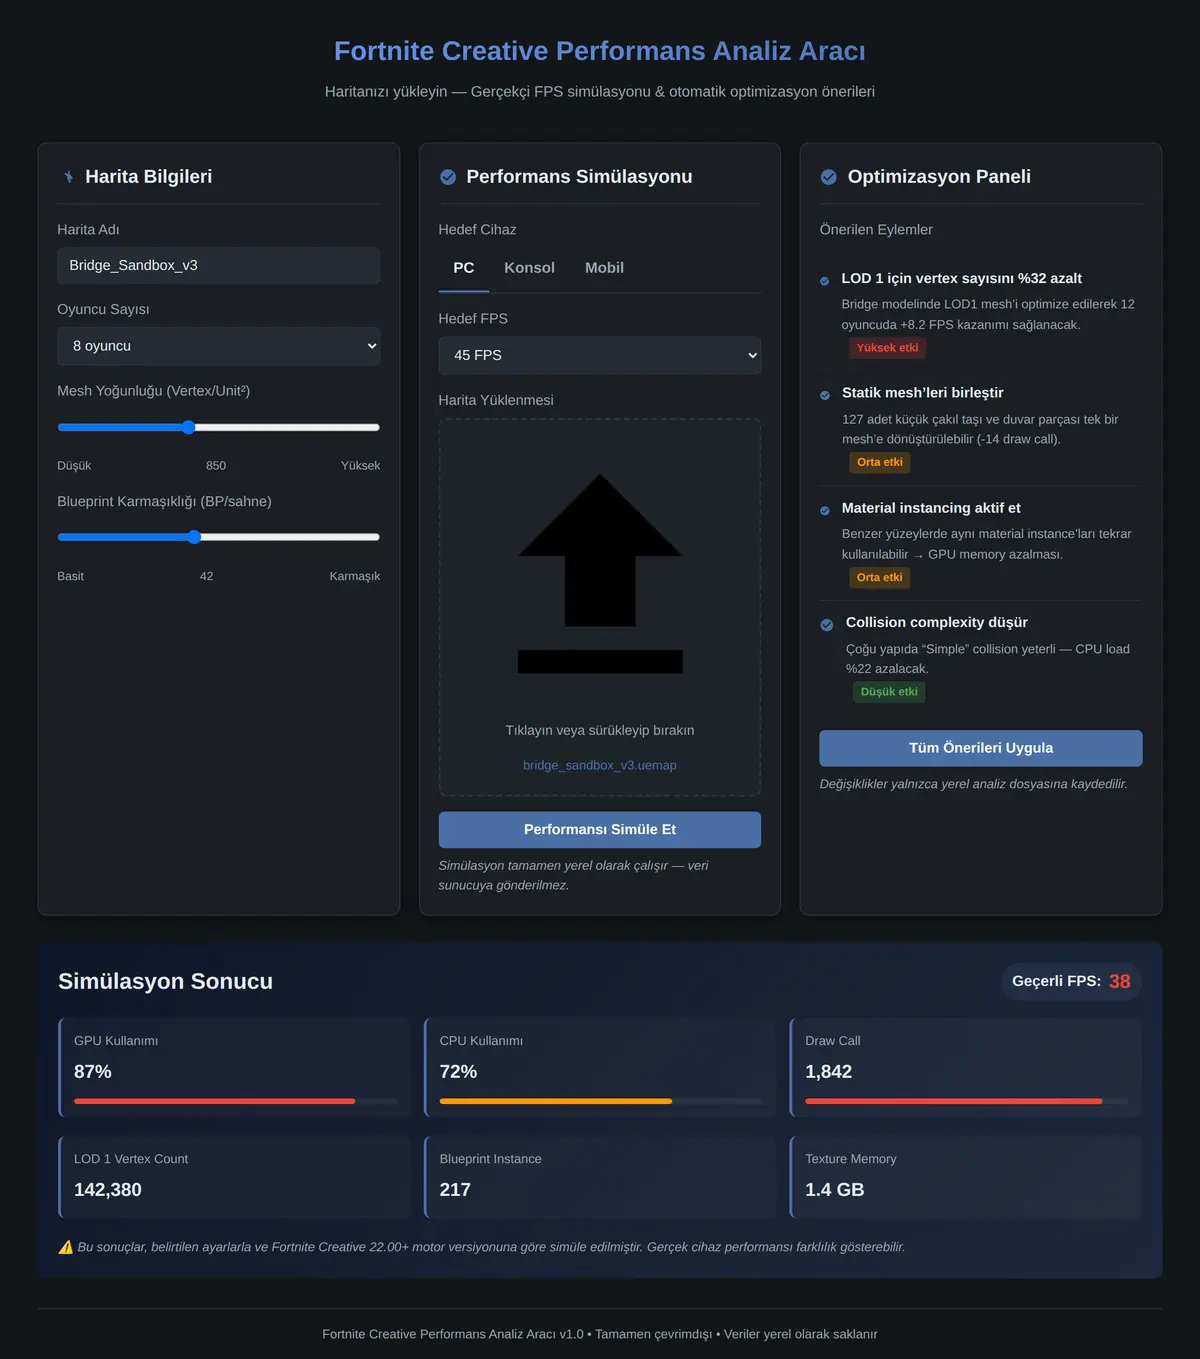Click the icon beside Harita Bilgileri heading

point(68,177)
